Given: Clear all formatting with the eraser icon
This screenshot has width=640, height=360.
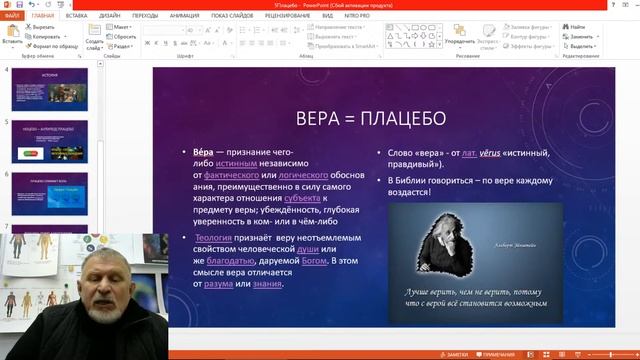Looking at the screenshot, I should tap(230, 31).
